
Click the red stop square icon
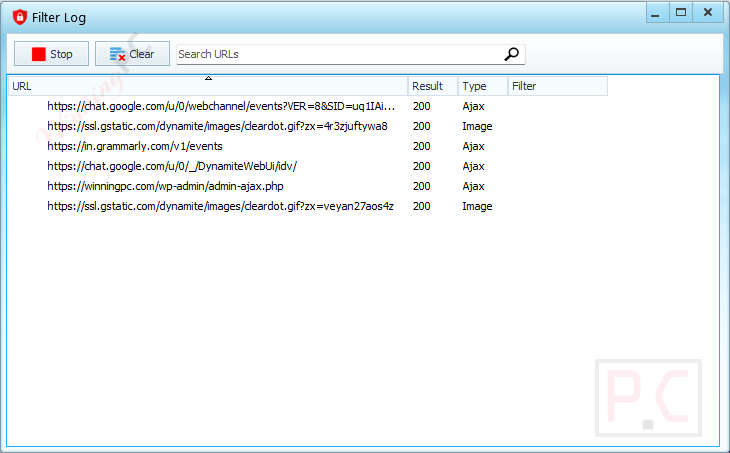click(x=39, y=54)
